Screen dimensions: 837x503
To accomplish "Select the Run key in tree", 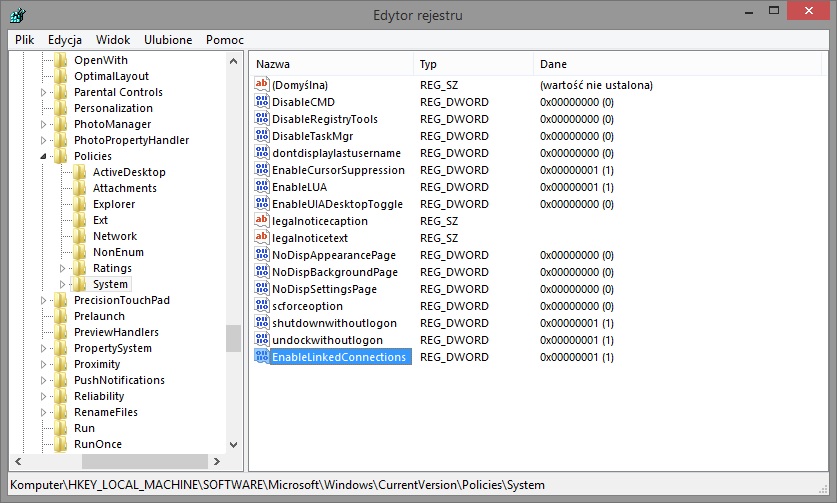I will [84, 428].
